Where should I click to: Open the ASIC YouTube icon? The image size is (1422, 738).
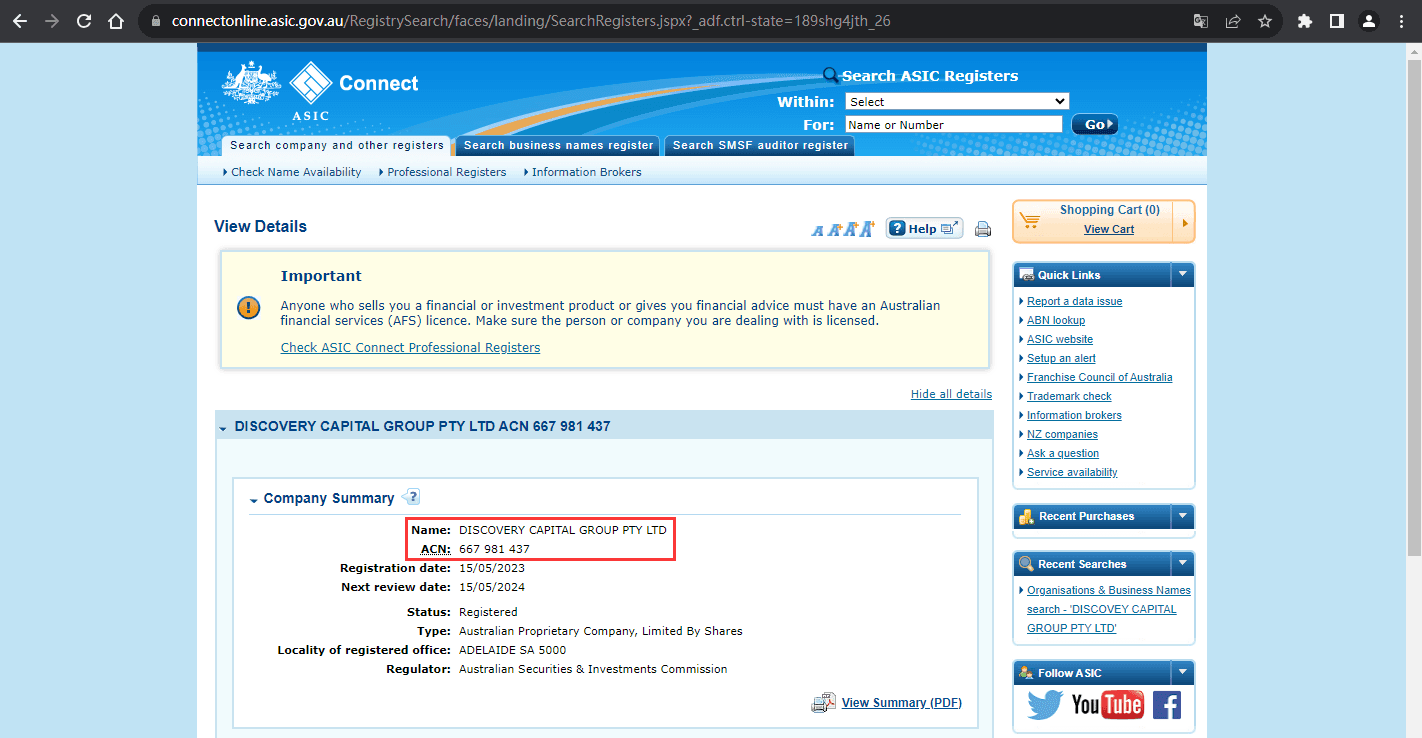point(1107,705)
